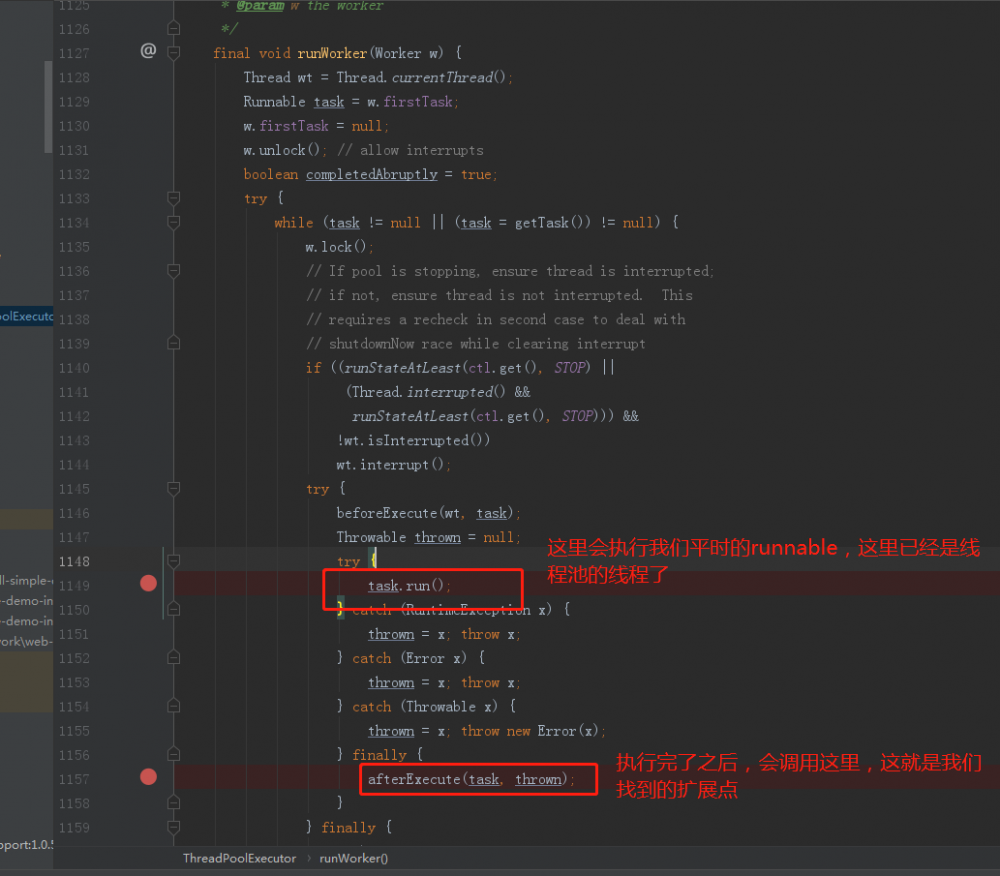Click the STOP constant on line 1140

point(570,368)
